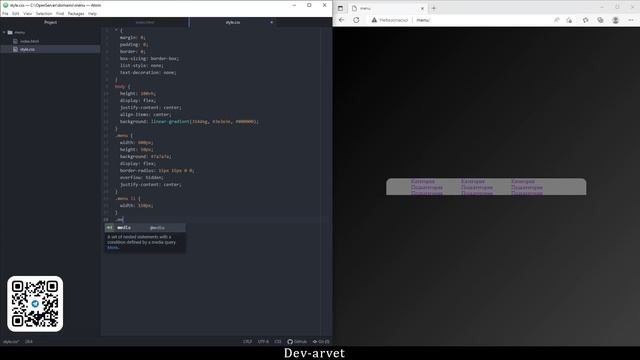Open the View menu in Atom

pyautogui.click(x=27, y=13)
